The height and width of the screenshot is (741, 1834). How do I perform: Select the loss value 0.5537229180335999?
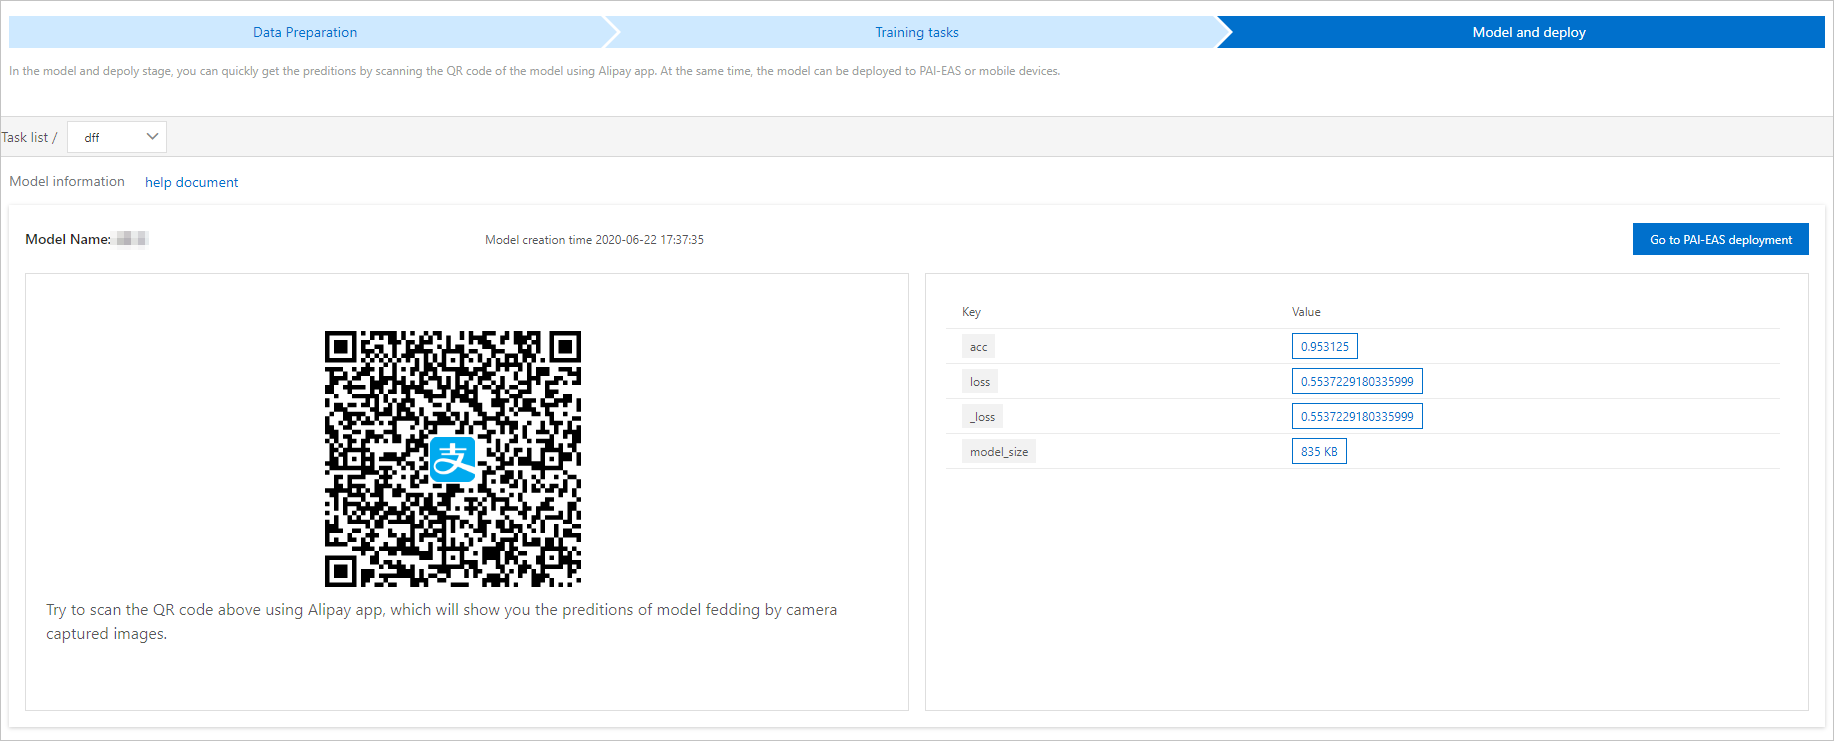(x=1357, y=381)
